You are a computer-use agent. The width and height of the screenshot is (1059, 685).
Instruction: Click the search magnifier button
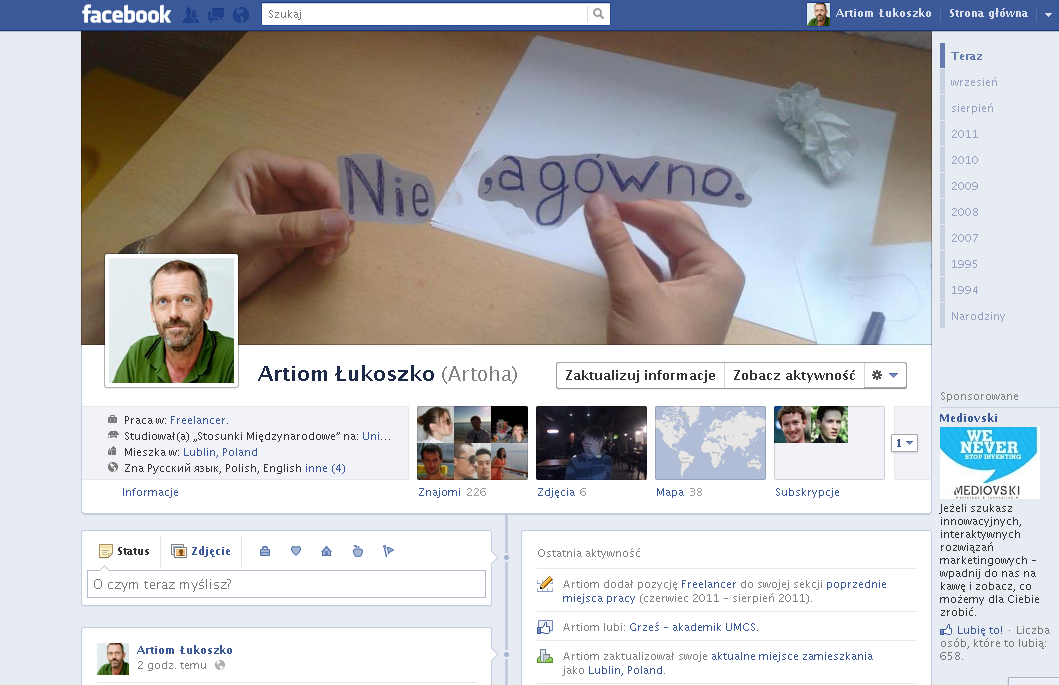pyautogui.click(x=598, y=14)
